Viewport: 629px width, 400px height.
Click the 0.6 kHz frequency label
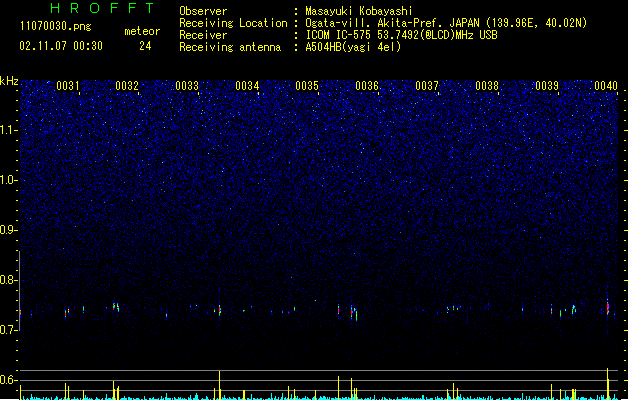(9, 380)
